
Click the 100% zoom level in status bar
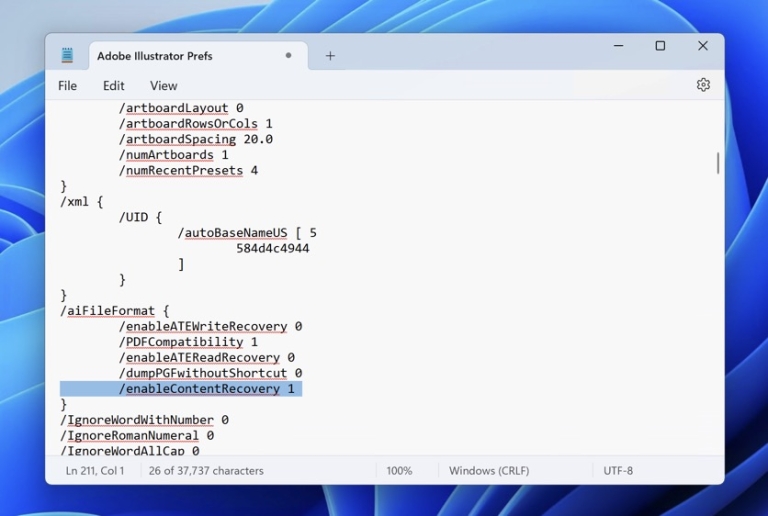[399, 470]
